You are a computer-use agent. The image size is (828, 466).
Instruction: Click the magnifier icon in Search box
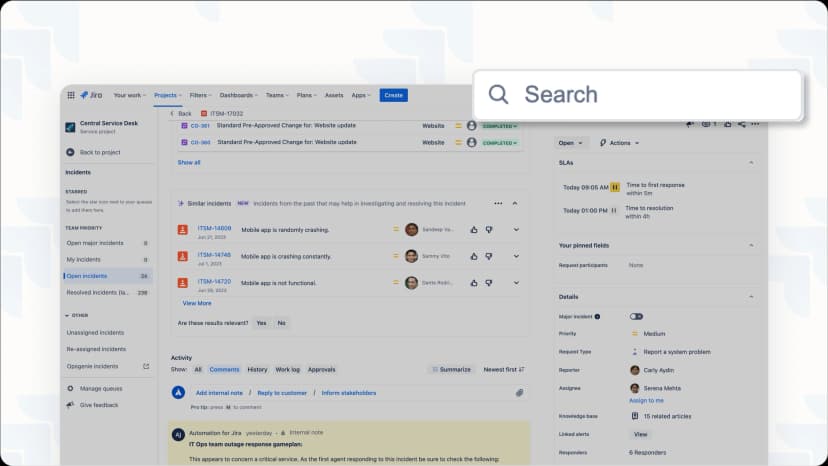(498, 95)
